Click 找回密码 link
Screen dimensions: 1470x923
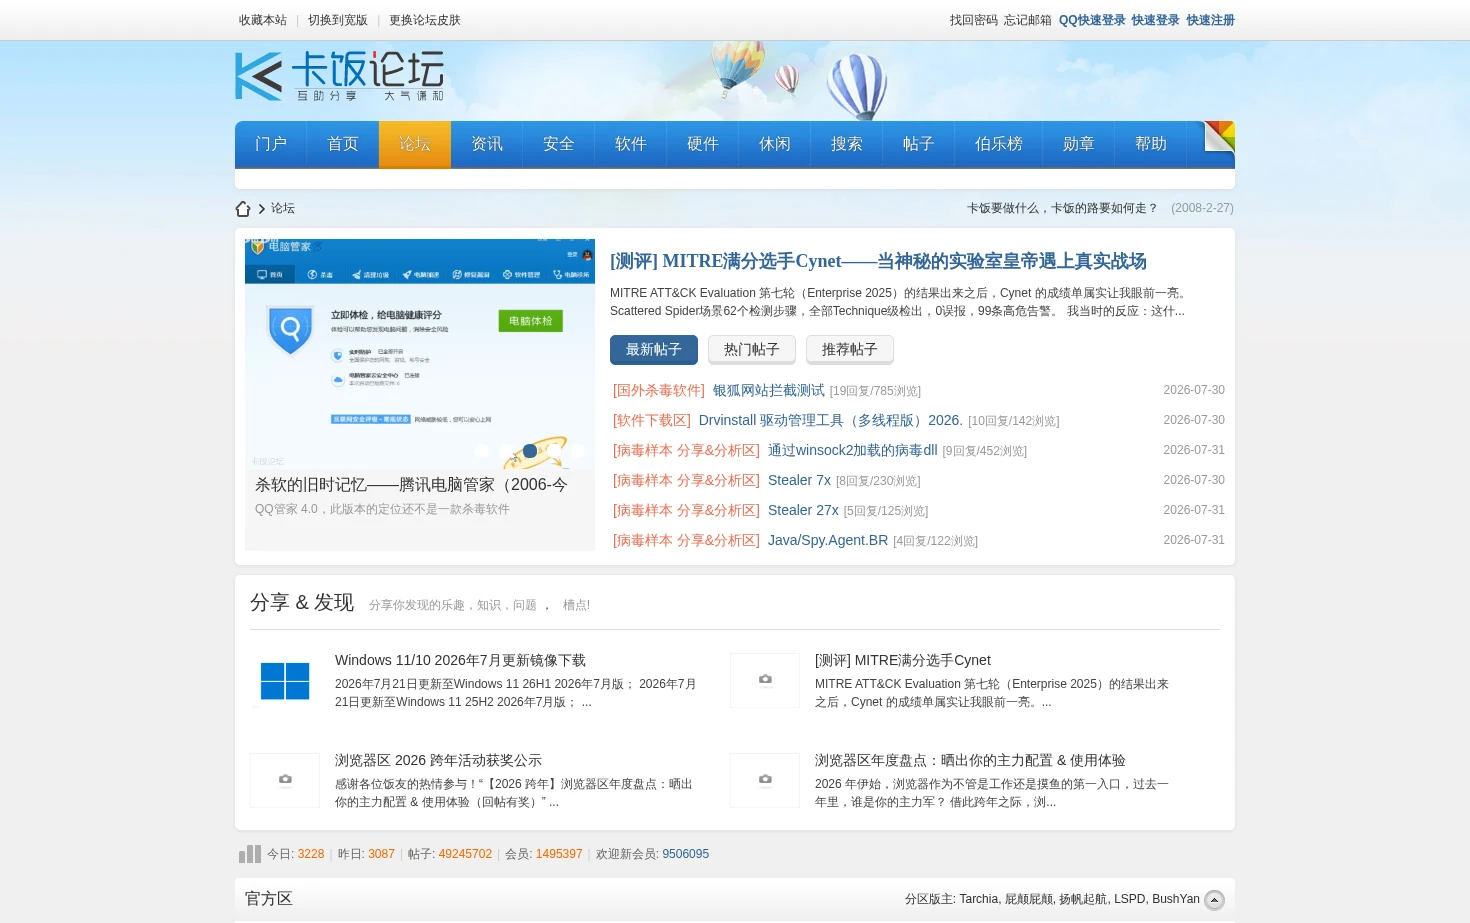pos(974,20)
